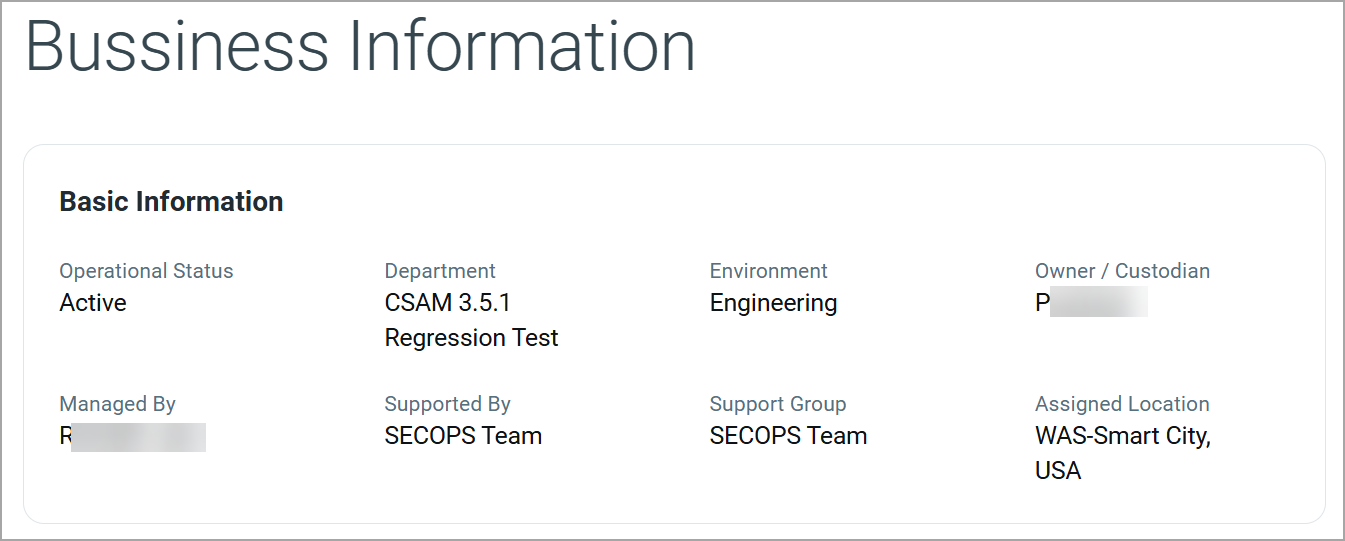The width and height of the screenshot is (1345, 541).
Task: Open the blurred owner name starting with P
Action: click(x=1091, y=303)
